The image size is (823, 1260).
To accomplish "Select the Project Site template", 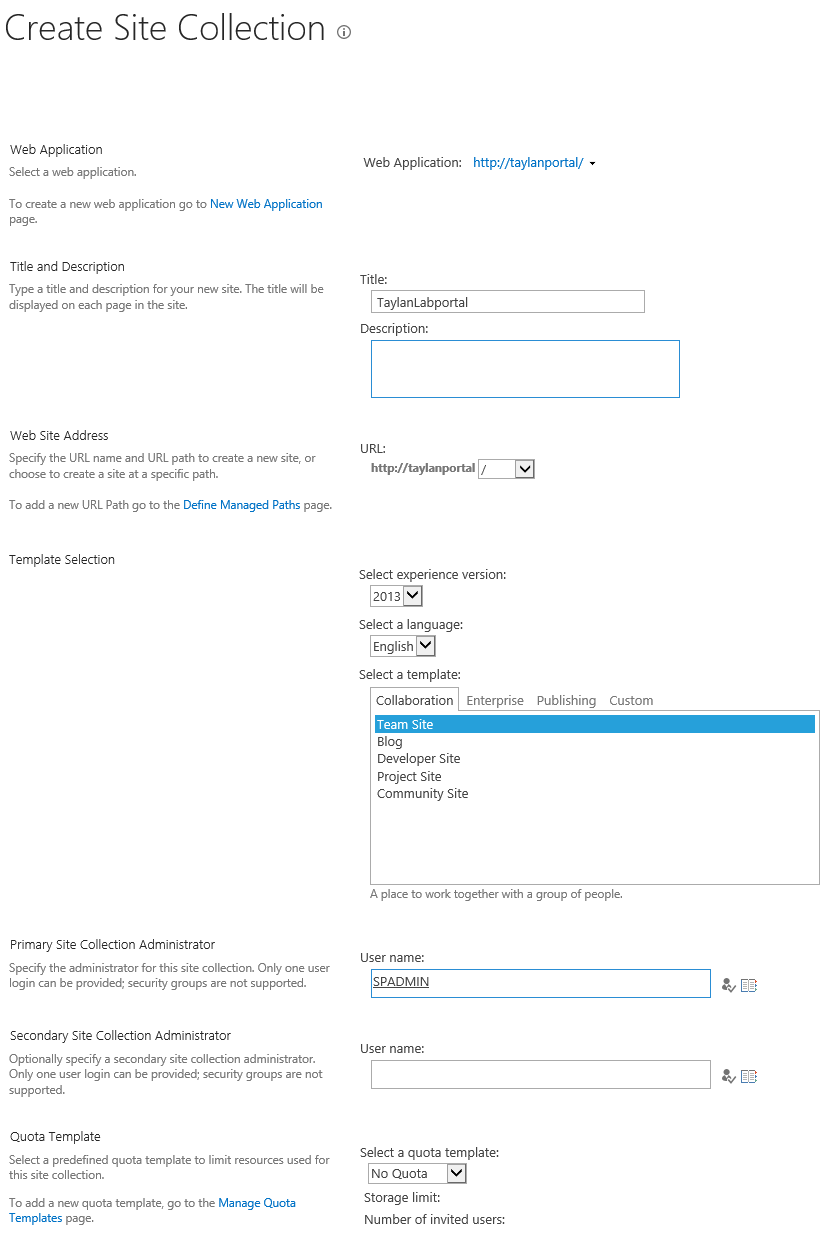I will click(594, 777).
